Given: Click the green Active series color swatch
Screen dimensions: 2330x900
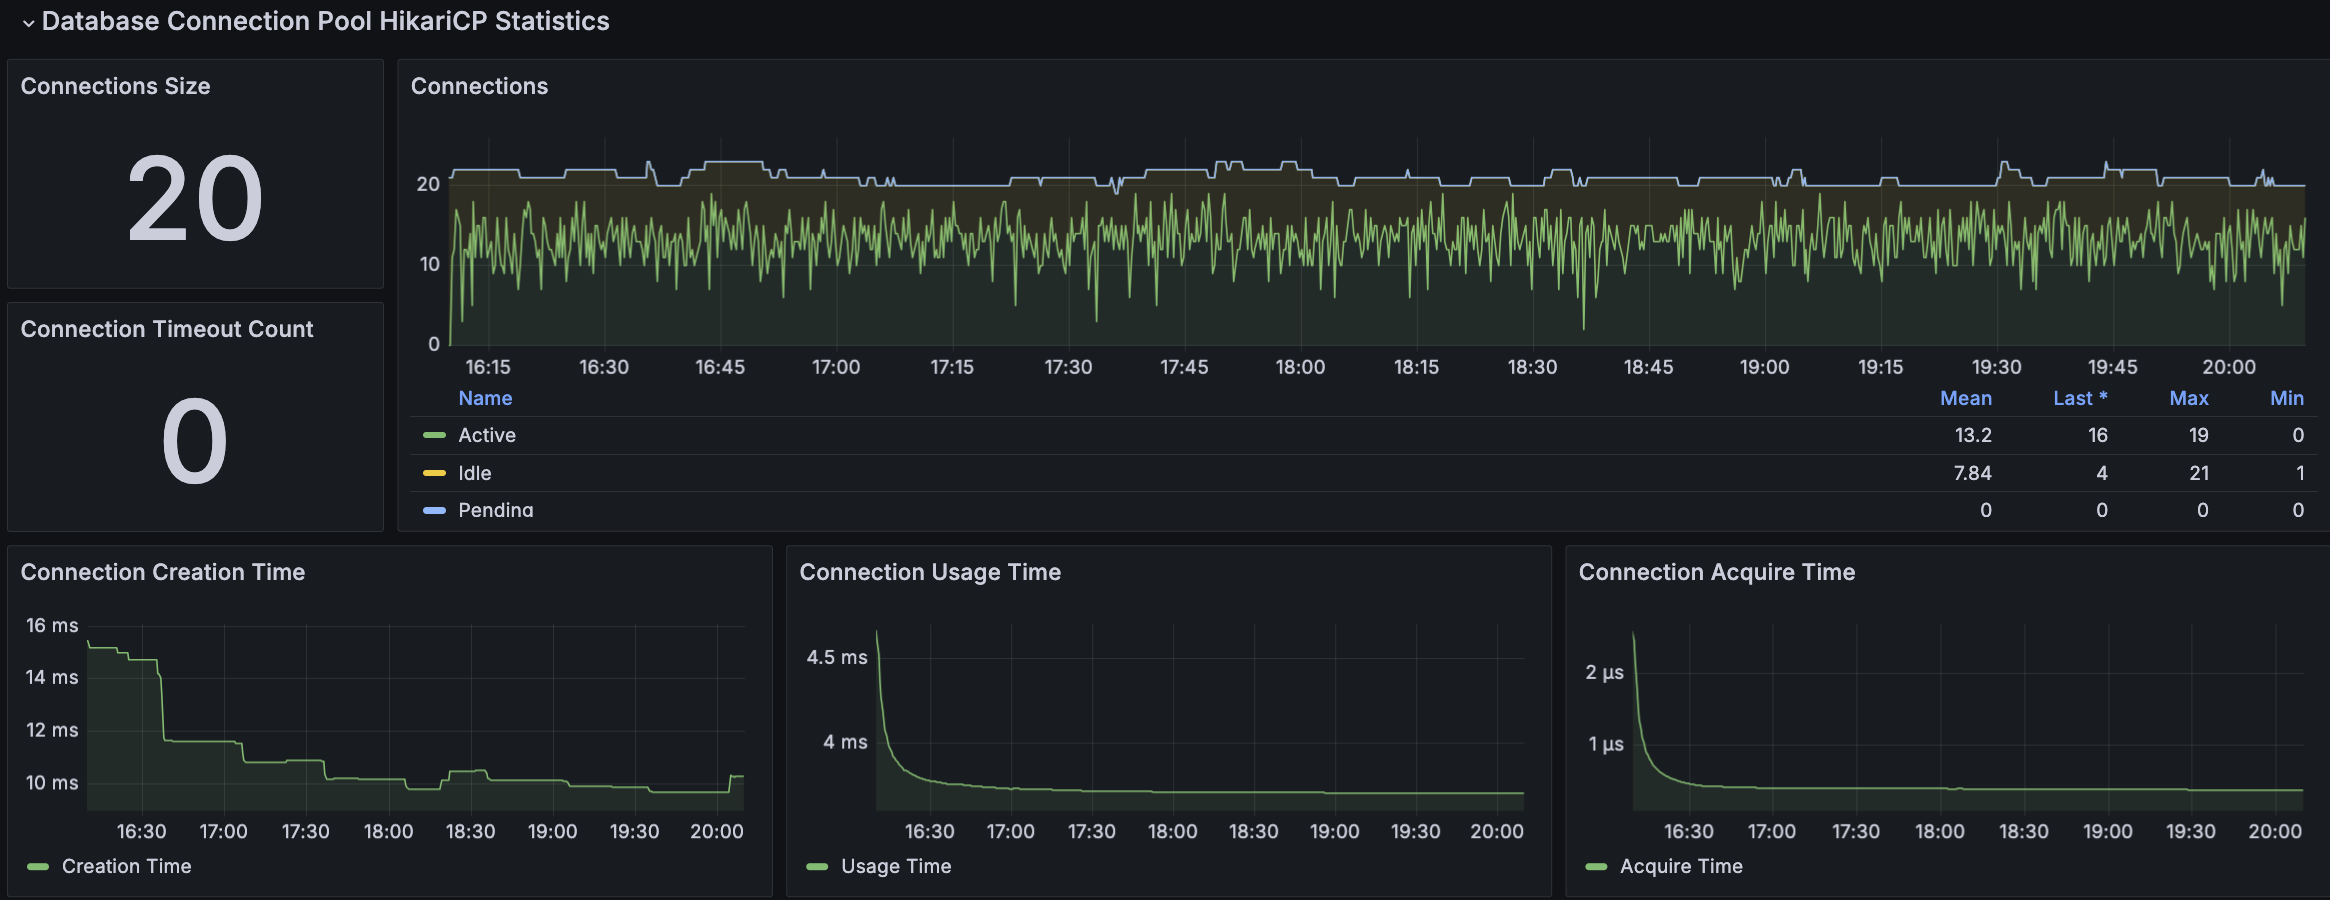Looking at the screenshot, I should coord(434,435).
